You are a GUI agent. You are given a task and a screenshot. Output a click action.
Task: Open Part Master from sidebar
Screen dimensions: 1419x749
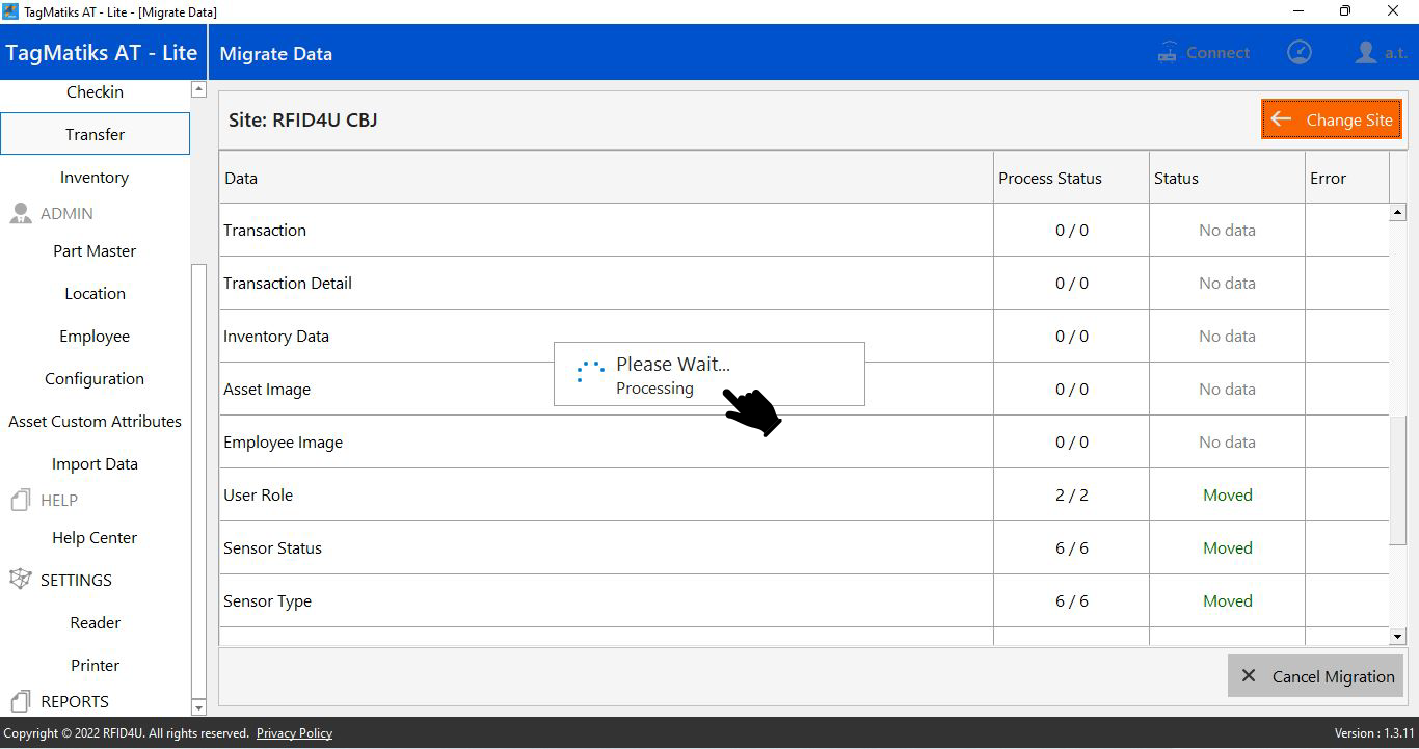pyautogui.click(x=95, y=251)
